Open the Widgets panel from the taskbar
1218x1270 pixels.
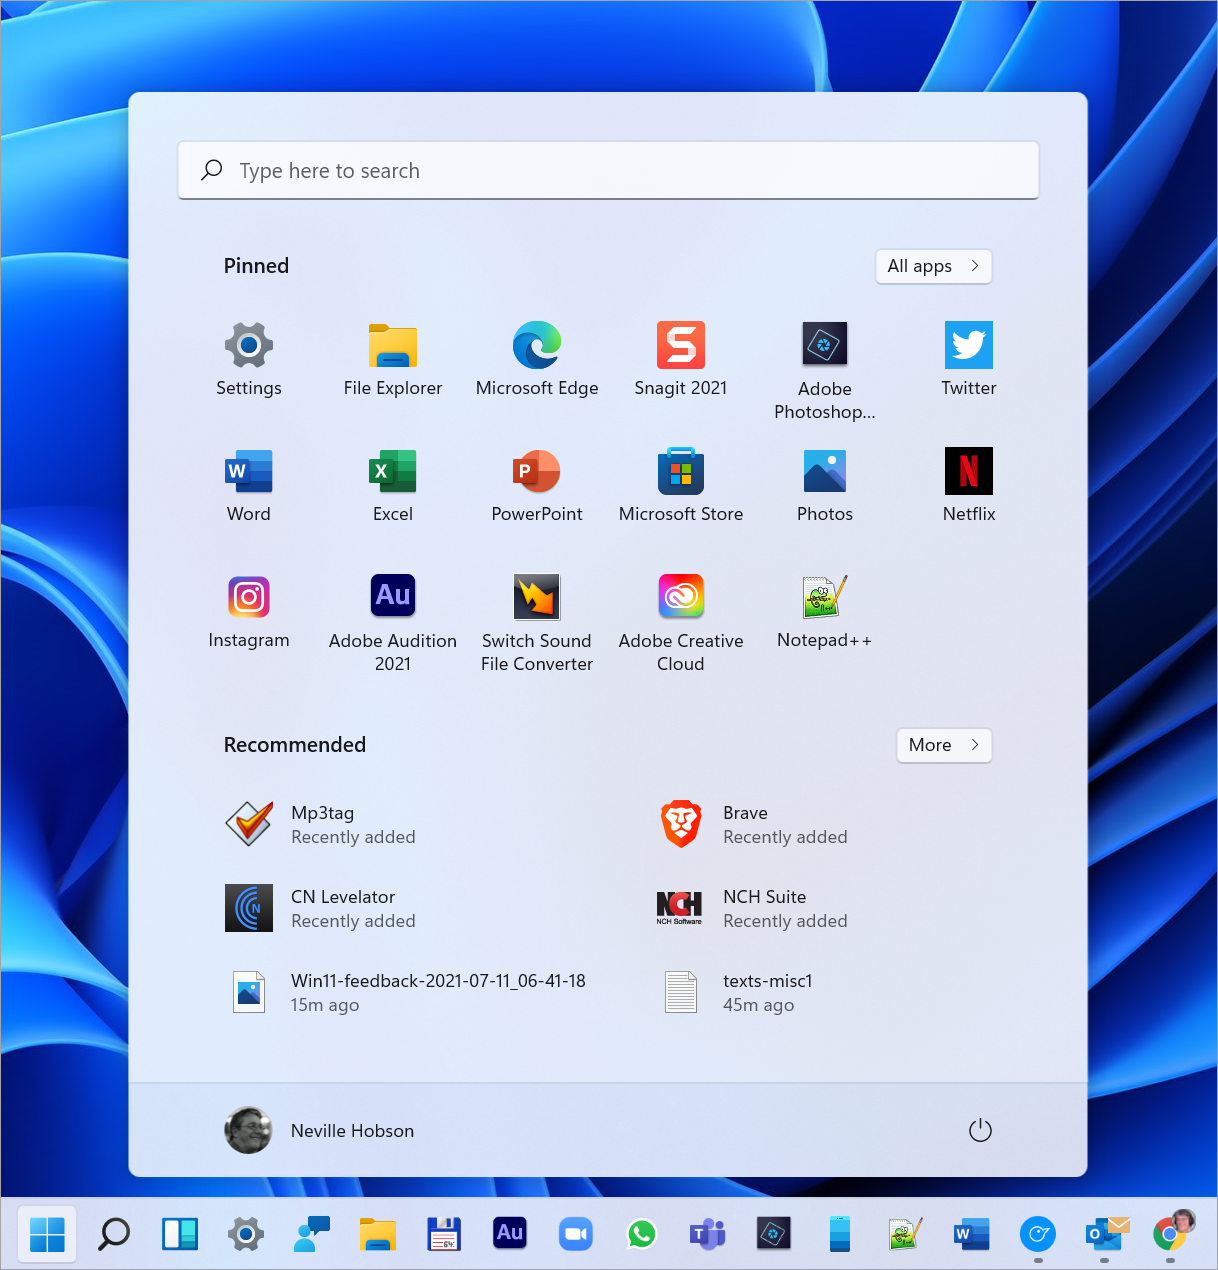tap(180, 1234)
